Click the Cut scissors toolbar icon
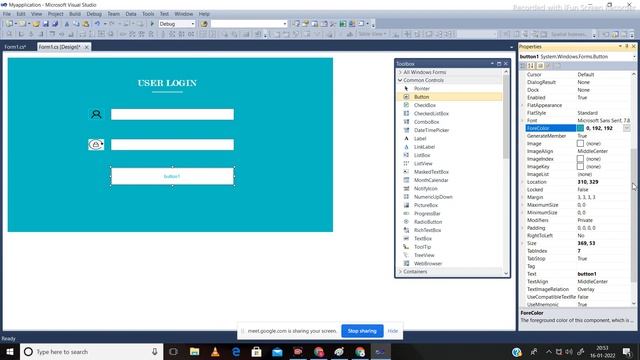The image size is (640, 360). [x=67, y=24]
